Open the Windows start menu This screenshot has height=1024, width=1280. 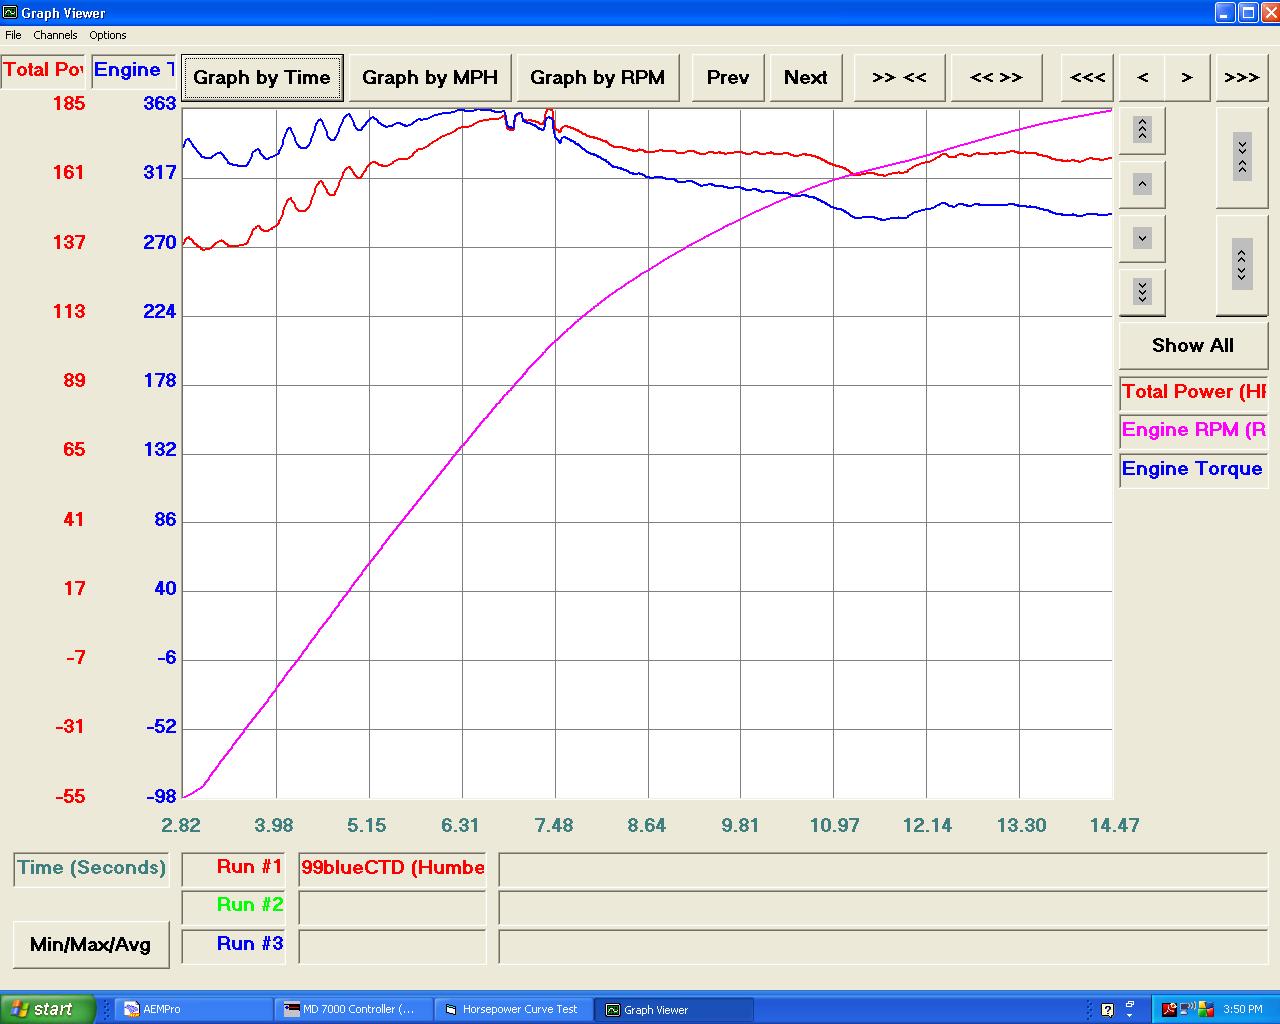[x=48, y=1009]
